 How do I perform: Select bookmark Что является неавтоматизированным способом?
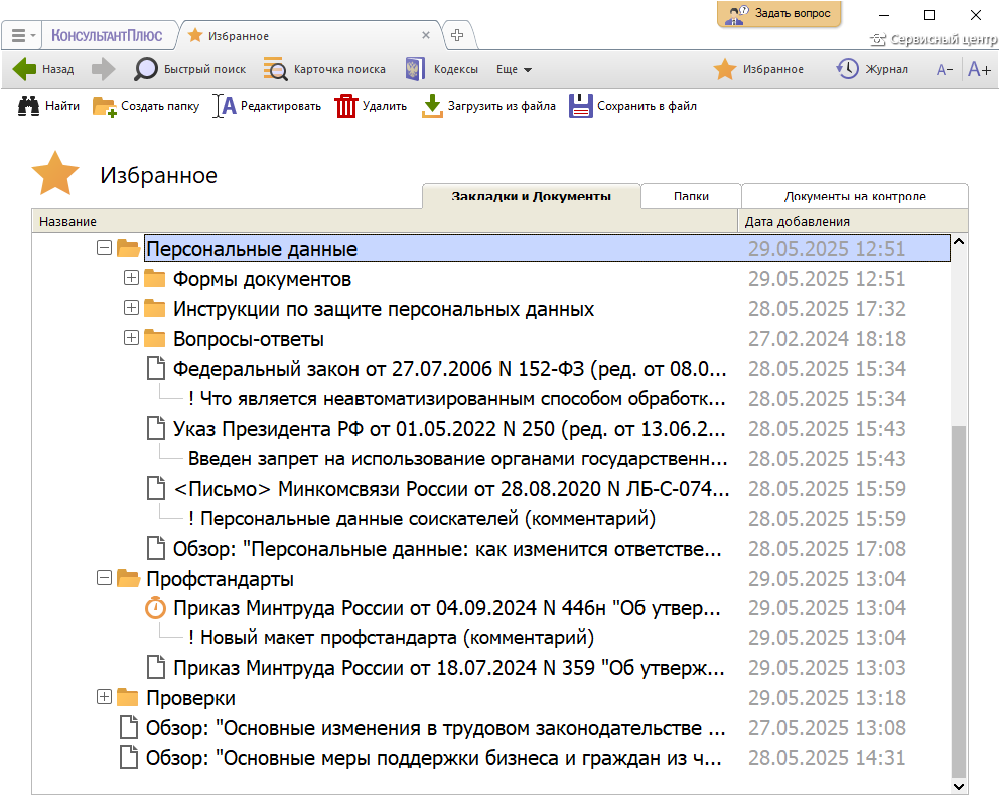457,399
